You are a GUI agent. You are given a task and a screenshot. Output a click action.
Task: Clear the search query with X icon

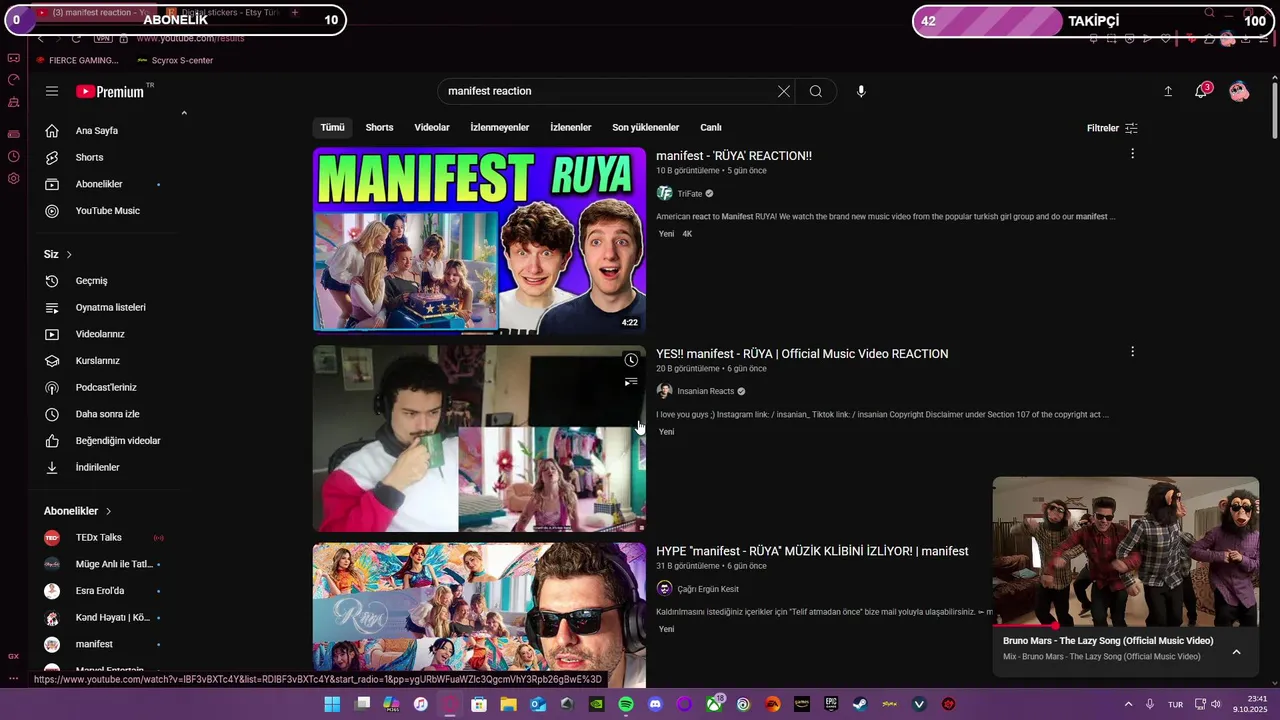(x=784, y=91)
